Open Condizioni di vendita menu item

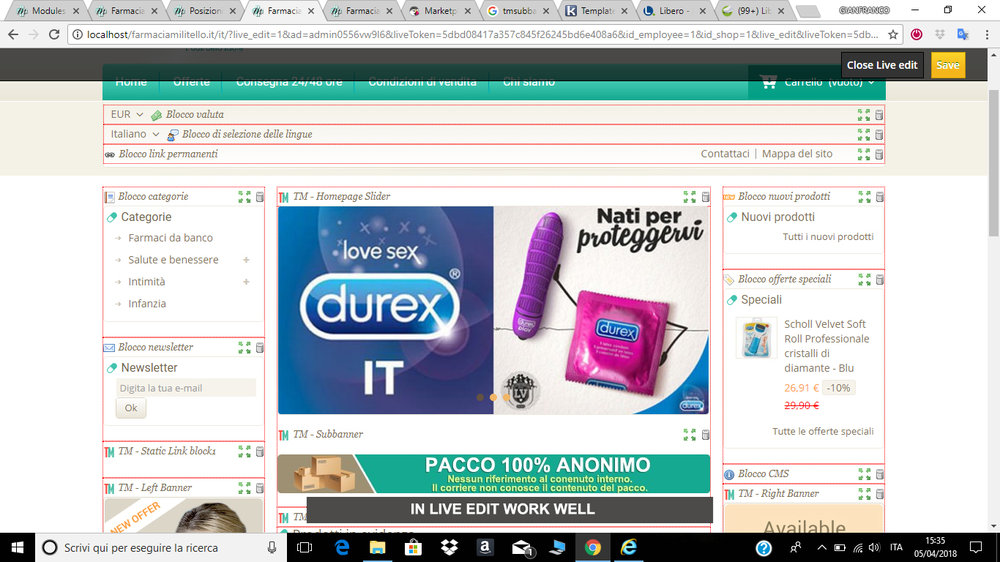(422, 82)
